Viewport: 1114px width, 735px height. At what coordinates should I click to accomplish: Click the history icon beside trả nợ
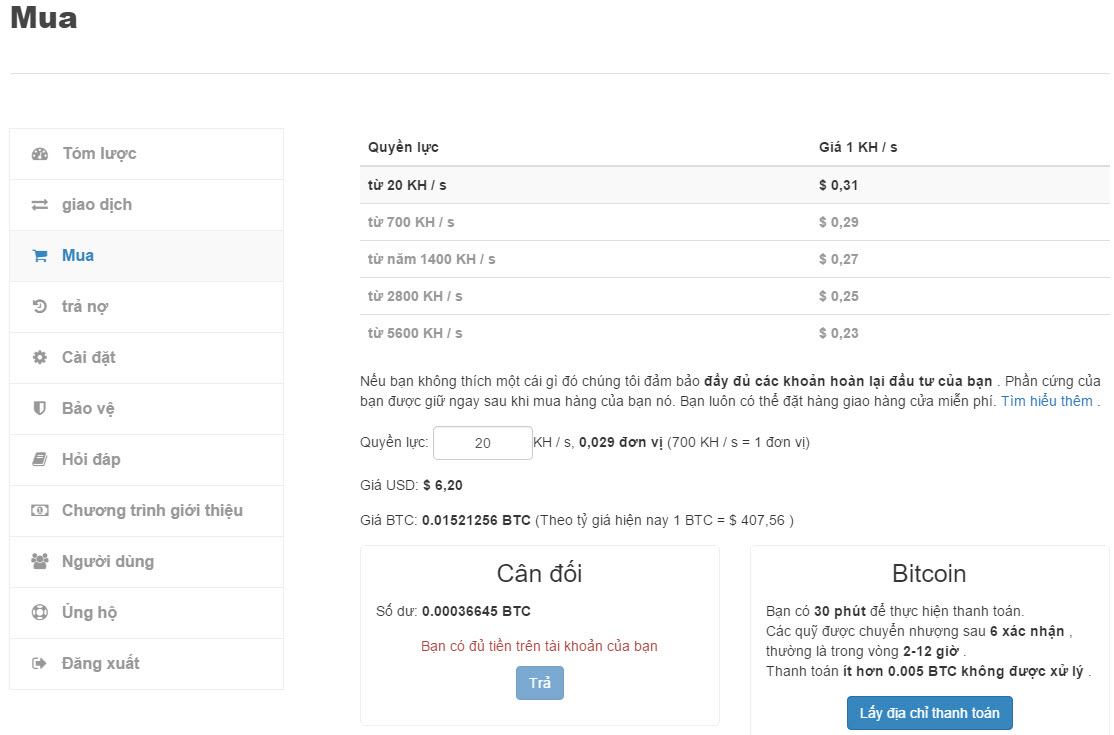pyautogui.click(x=40, y=306)
